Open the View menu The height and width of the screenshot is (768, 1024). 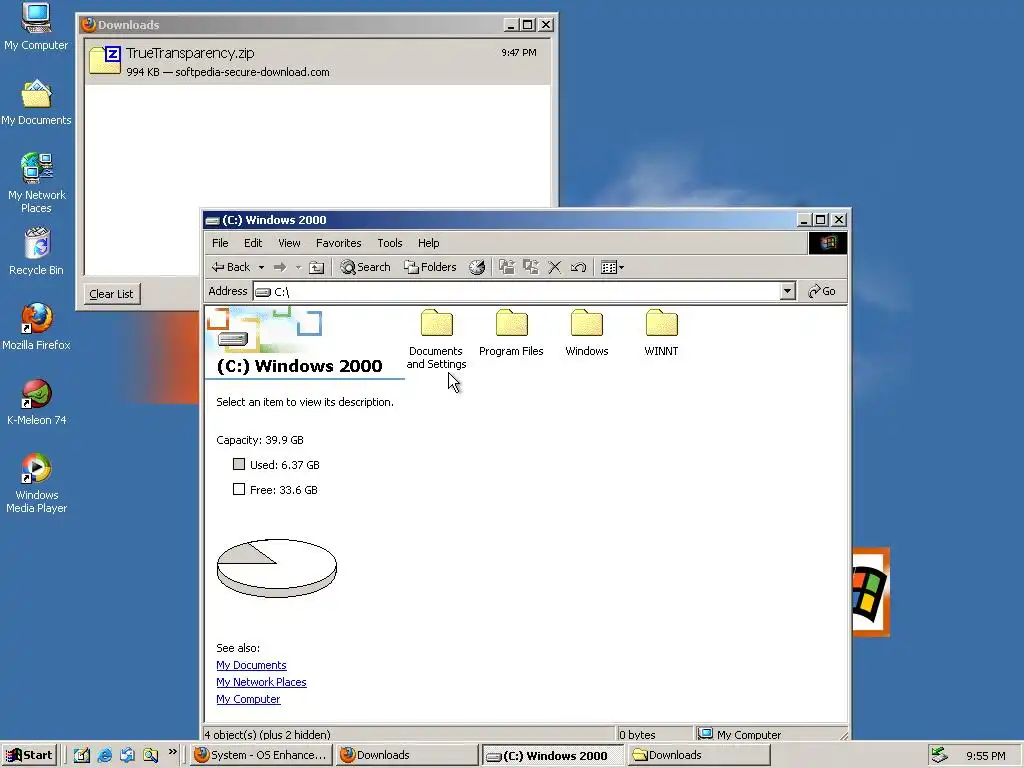pyautogui.click(x=289, y=243)
